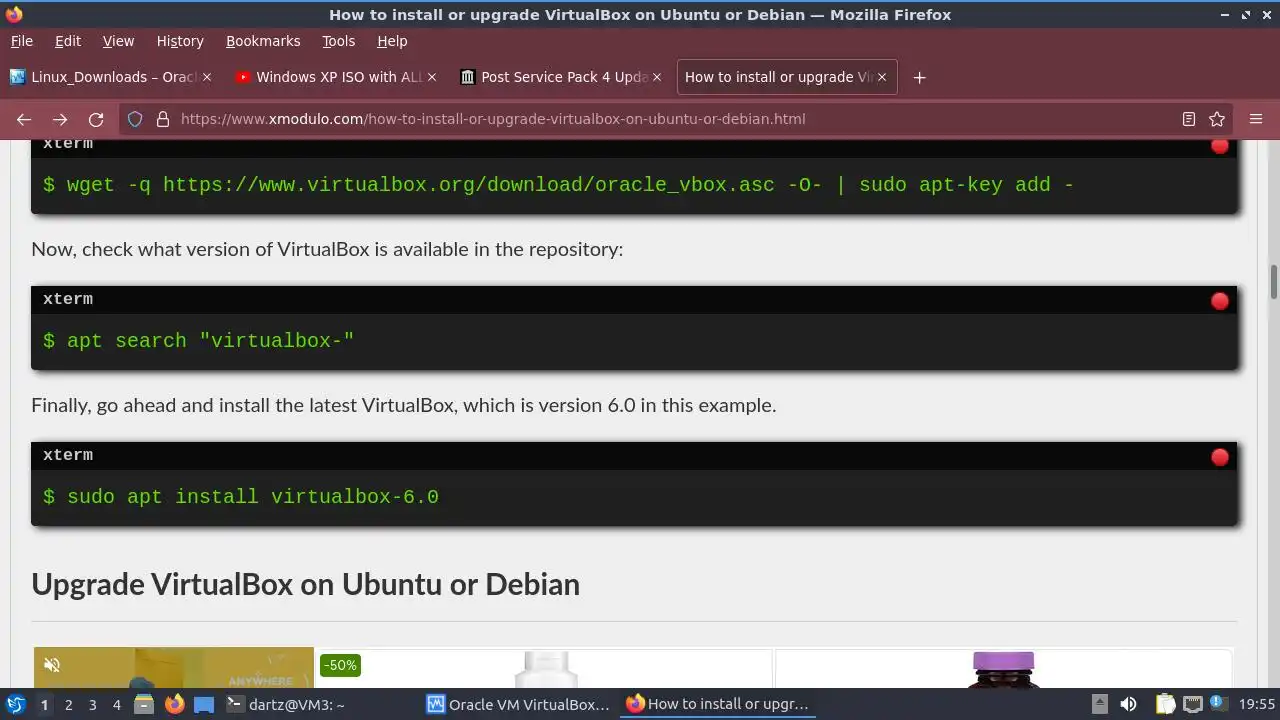Open the File menu
Screen dimensions: 1280x720
tap(22, 41)
